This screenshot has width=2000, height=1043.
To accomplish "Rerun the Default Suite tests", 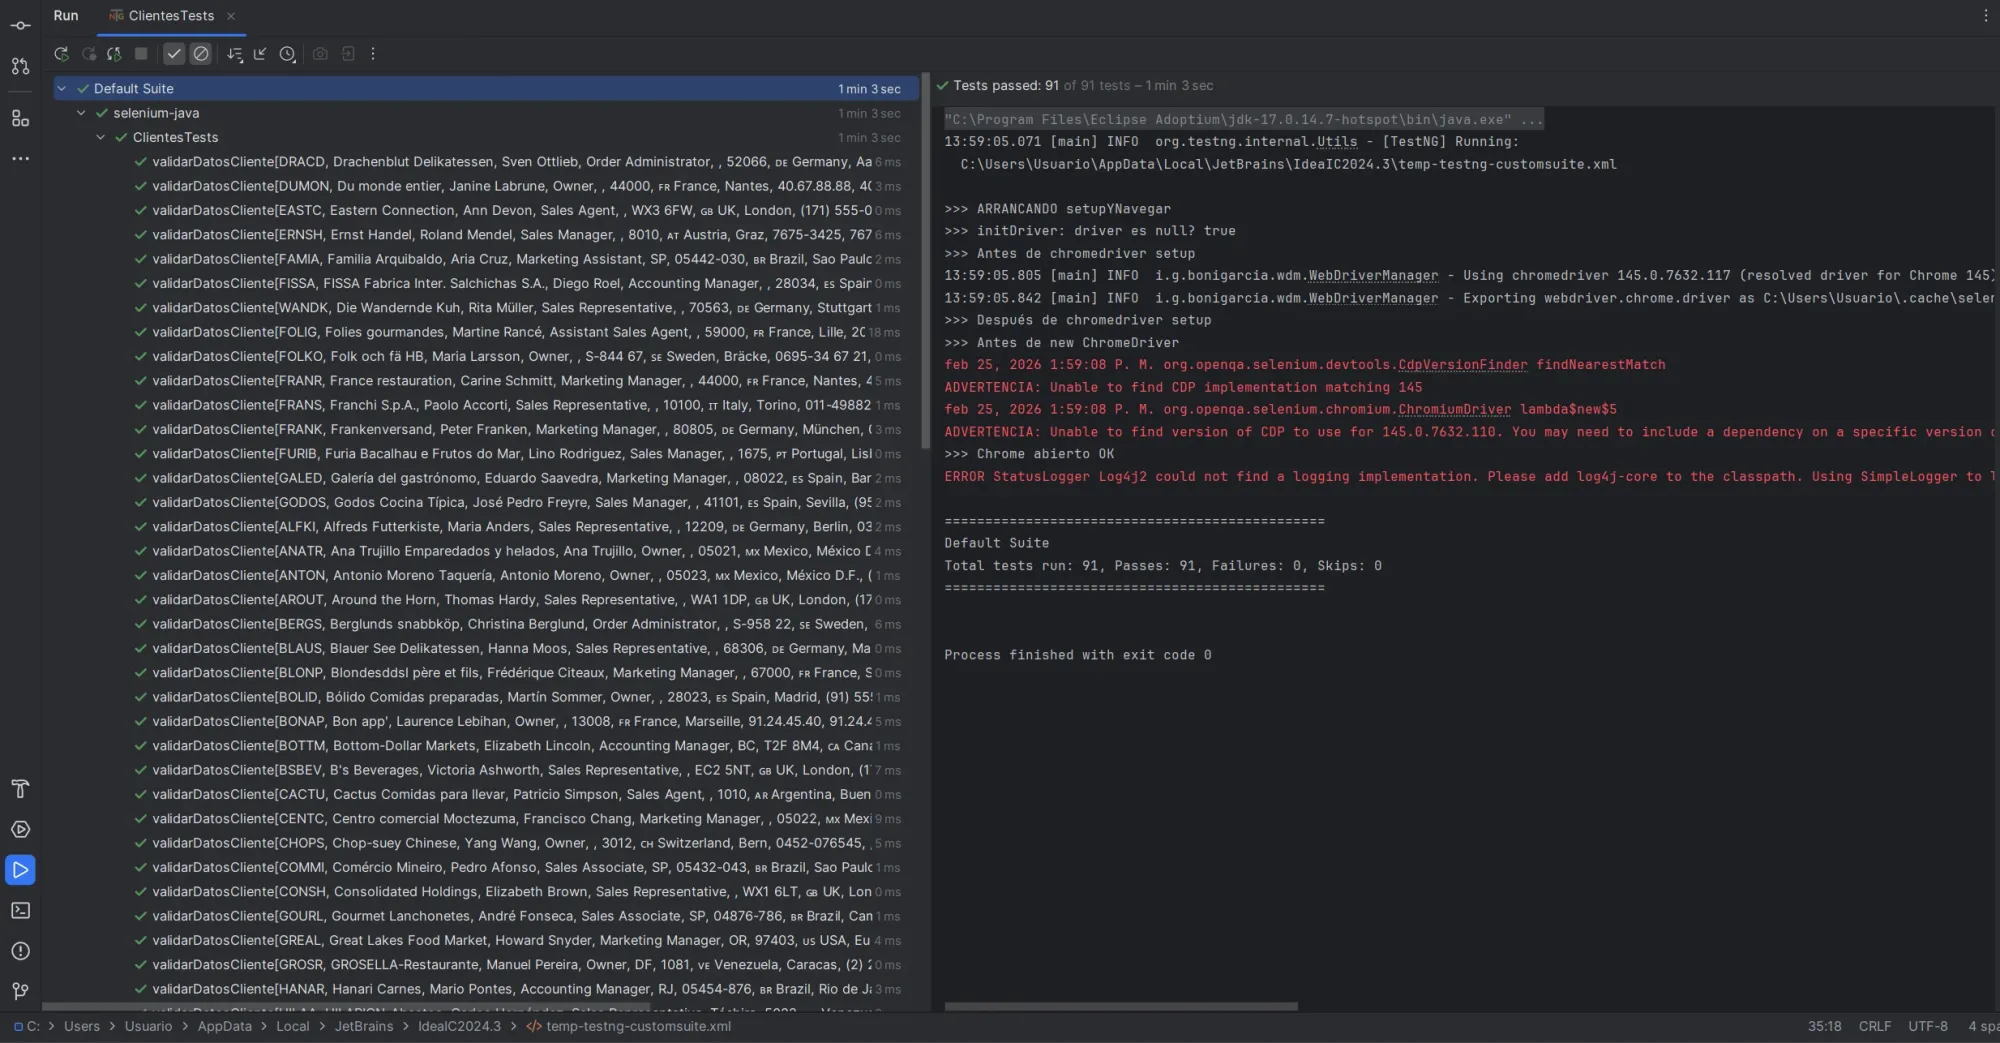I will click(61, 54).
